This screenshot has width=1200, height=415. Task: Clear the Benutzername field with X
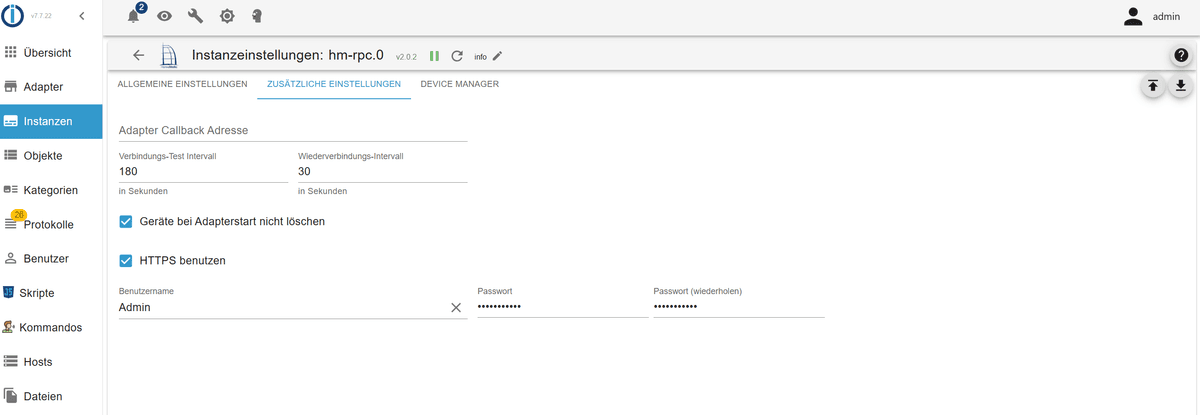[x=456, y=307]
